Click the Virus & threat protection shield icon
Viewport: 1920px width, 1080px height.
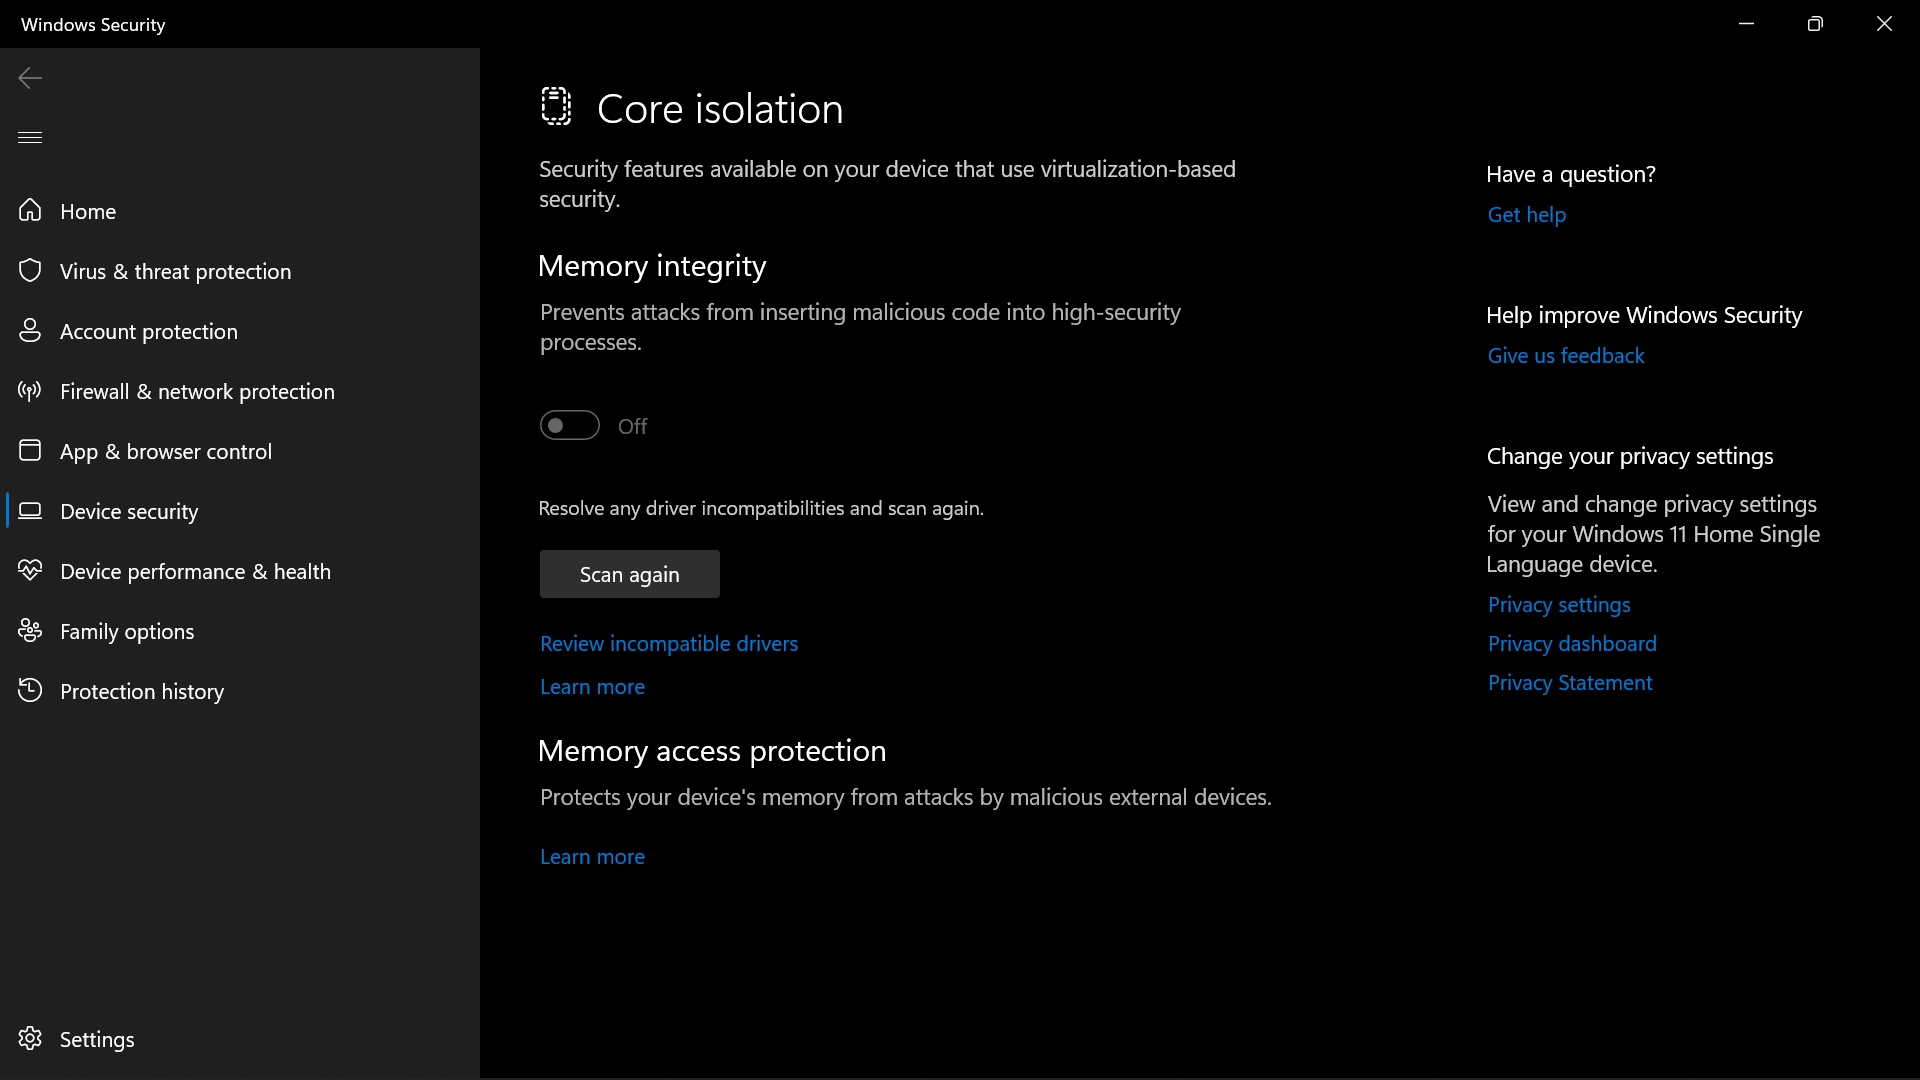[30, 270]
